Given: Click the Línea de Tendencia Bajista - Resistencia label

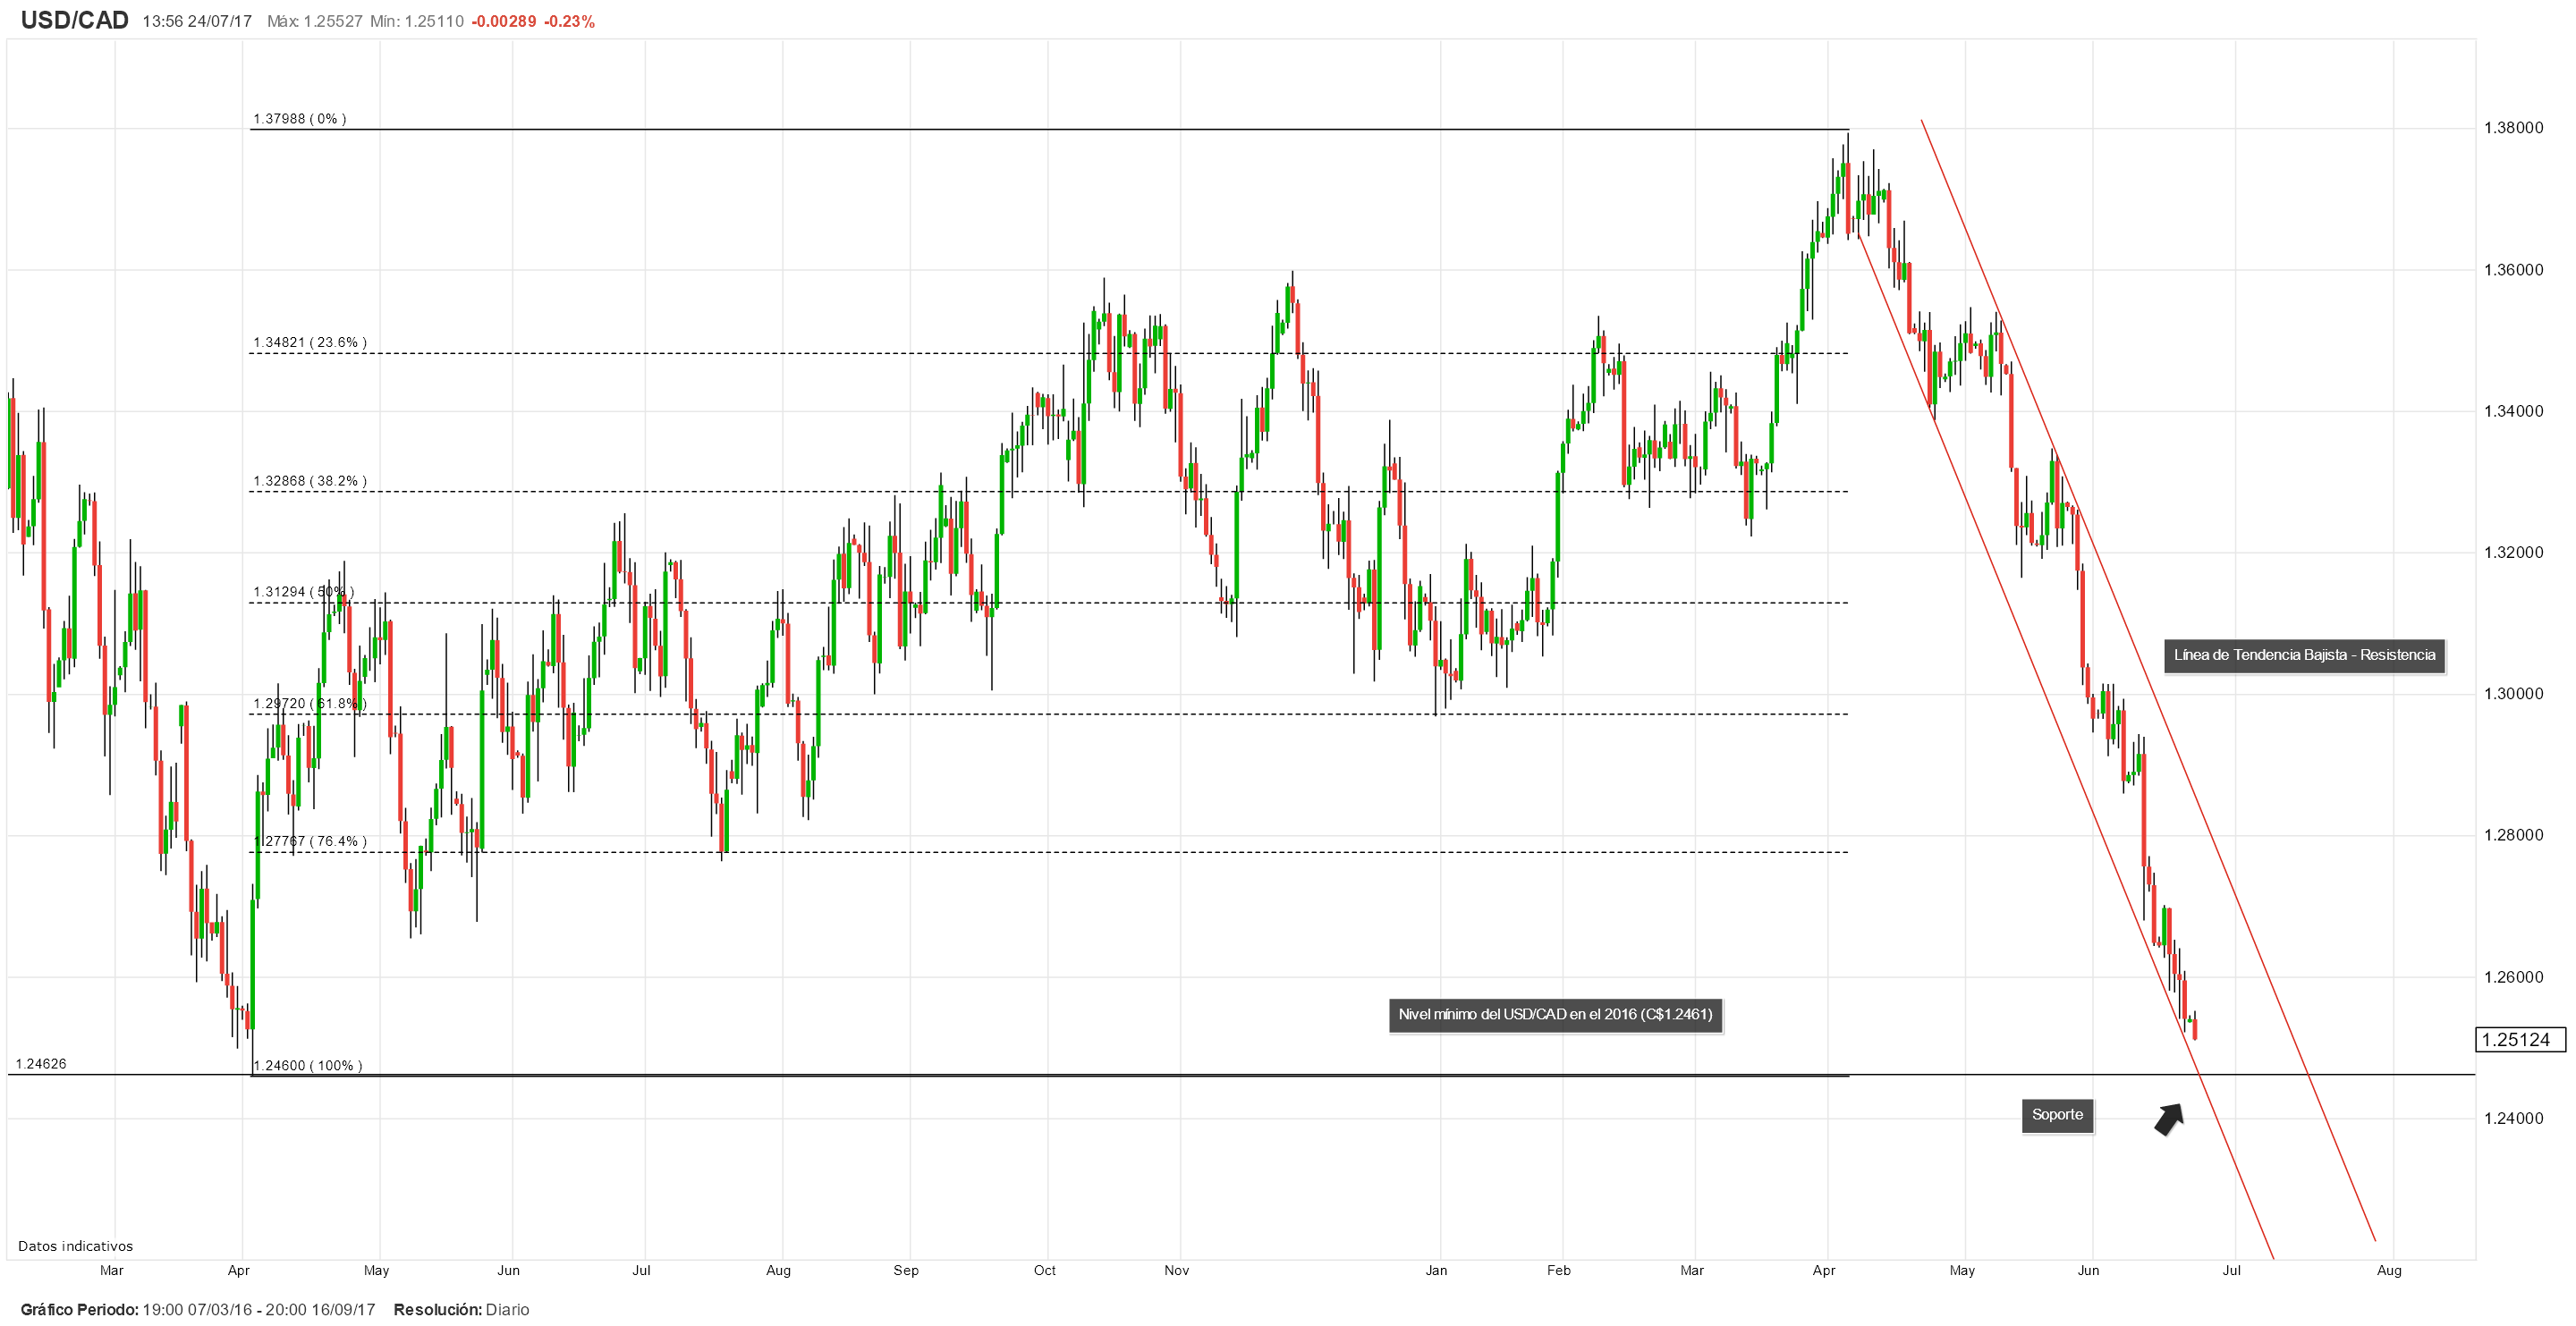Looking at the screenshot, I should (x=2304, y=656).
